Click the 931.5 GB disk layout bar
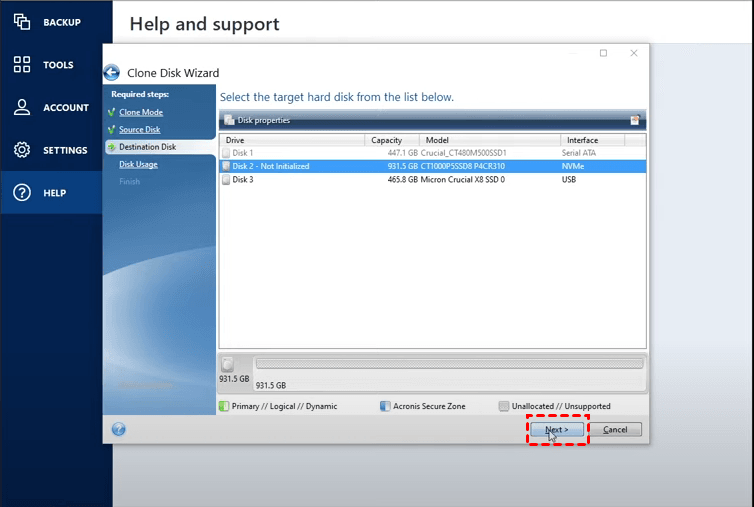Screen dimensions: 754x507 (x=448, y=364)
